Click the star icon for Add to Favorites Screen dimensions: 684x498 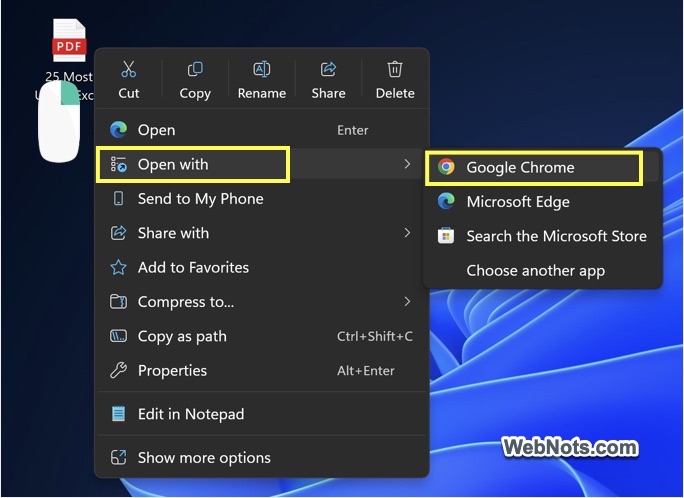(x=118, y=267)
